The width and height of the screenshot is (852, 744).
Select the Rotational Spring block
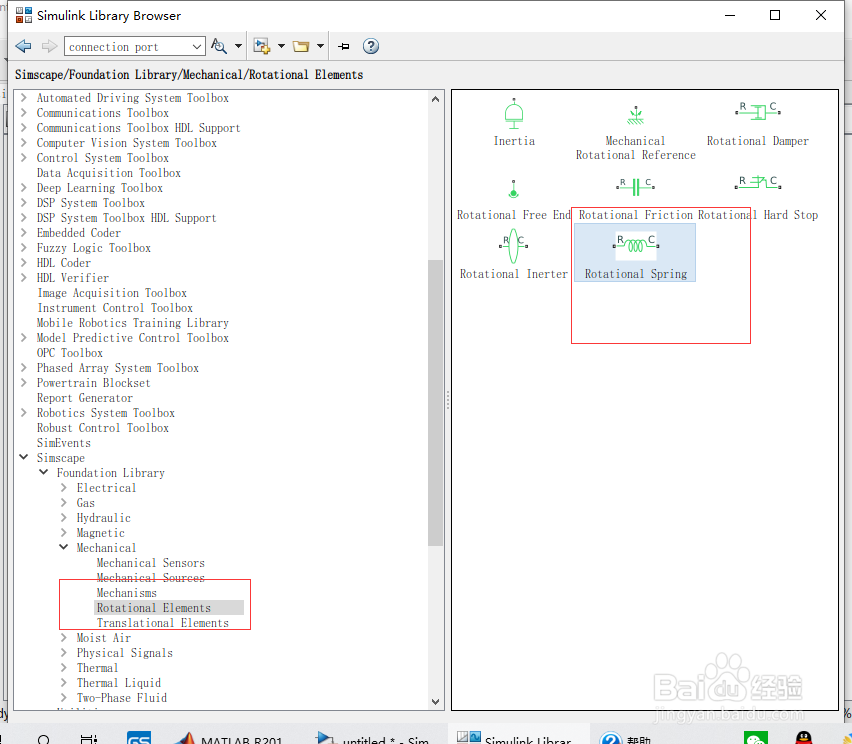[635, 253]
